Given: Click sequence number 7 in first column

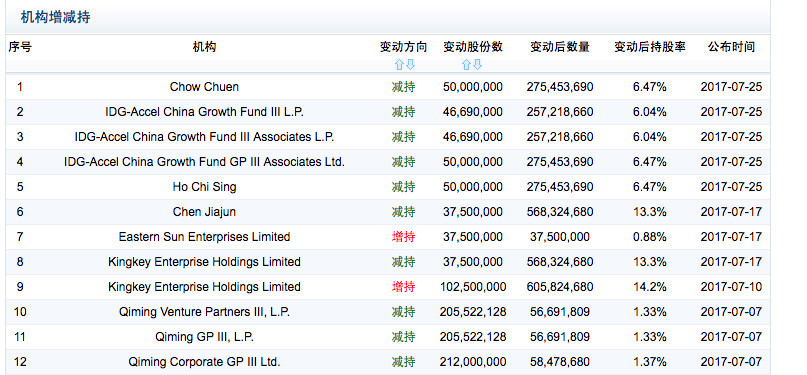Looking at the screenshot, I should [20, 237].
